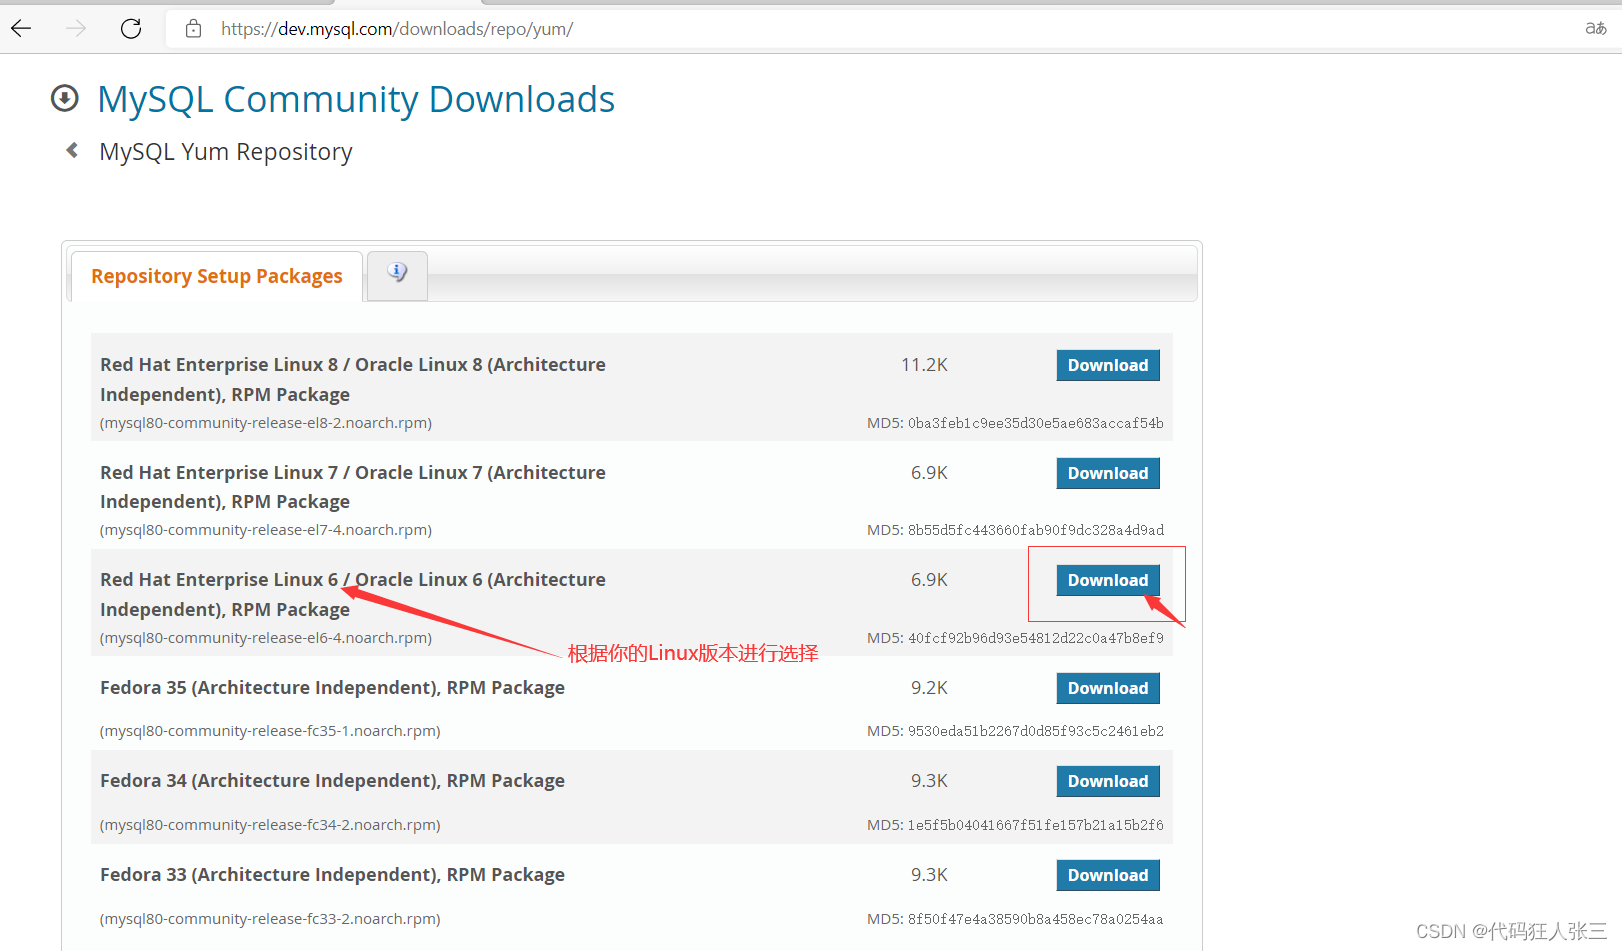Click MD5 hash 8f50f47e4a38590b8a458ec78a0254aa

[1036, 919]
